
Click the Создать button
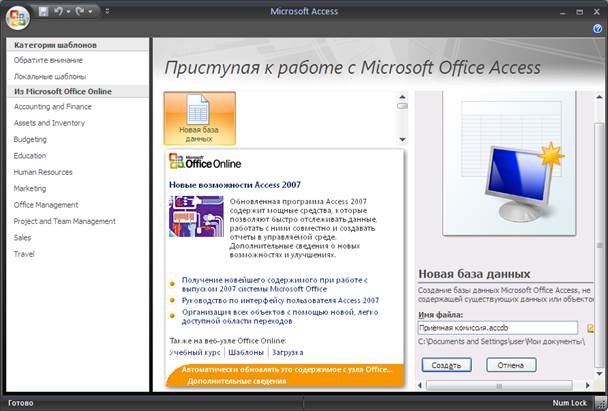point(446,365)
